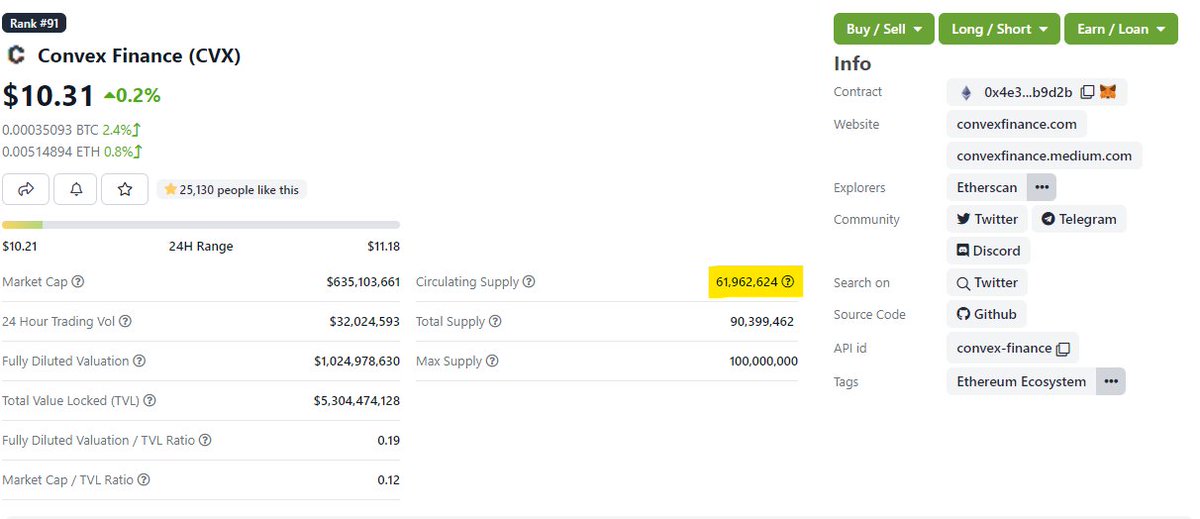This screenshot has height=519, width=1200.
Task: Open the Discord community link
Action: (x=989, y=250)
